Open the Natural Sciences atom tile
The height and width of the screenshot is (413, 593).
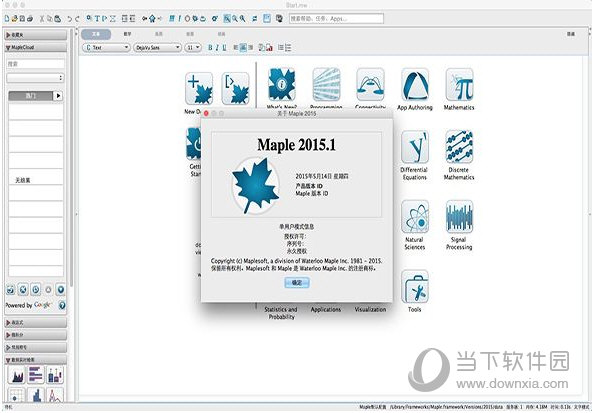[x=415, y=217]
